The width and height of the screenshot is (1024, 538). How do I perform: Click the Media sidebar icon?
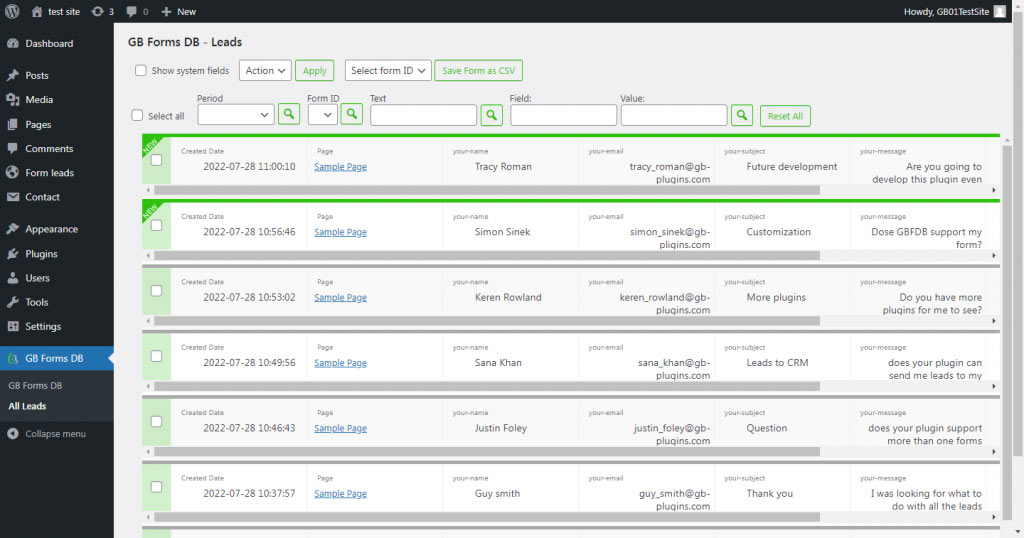coord(12,100)
